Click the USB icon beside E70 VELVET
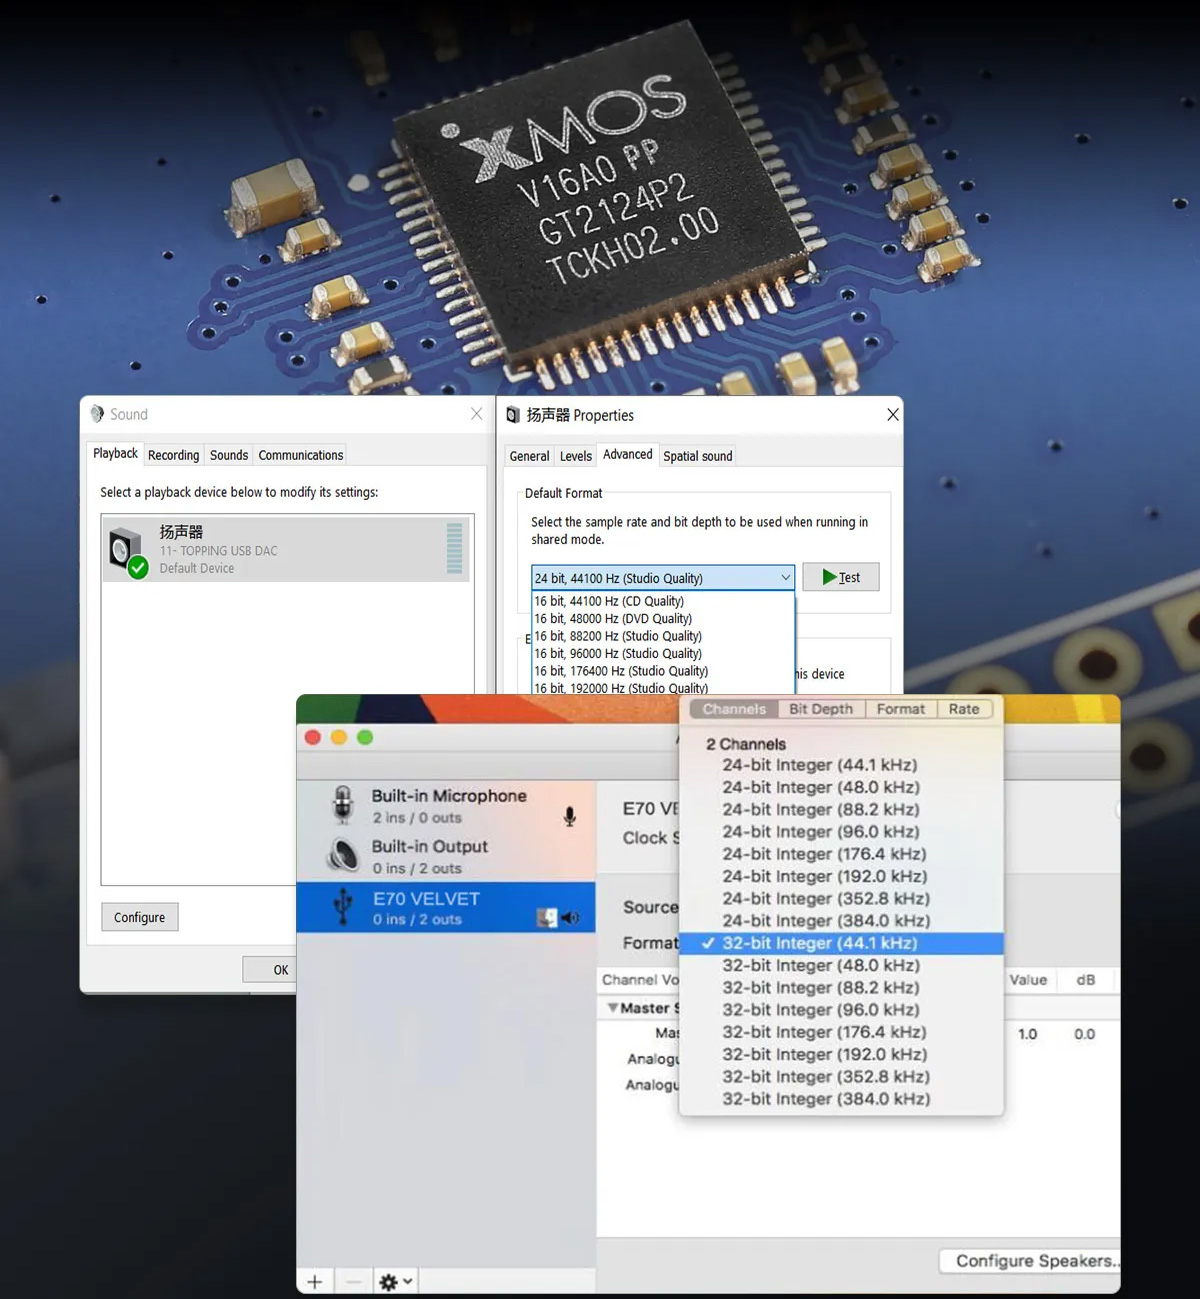The image size is (1200, 1299). (x=343, y=907)
